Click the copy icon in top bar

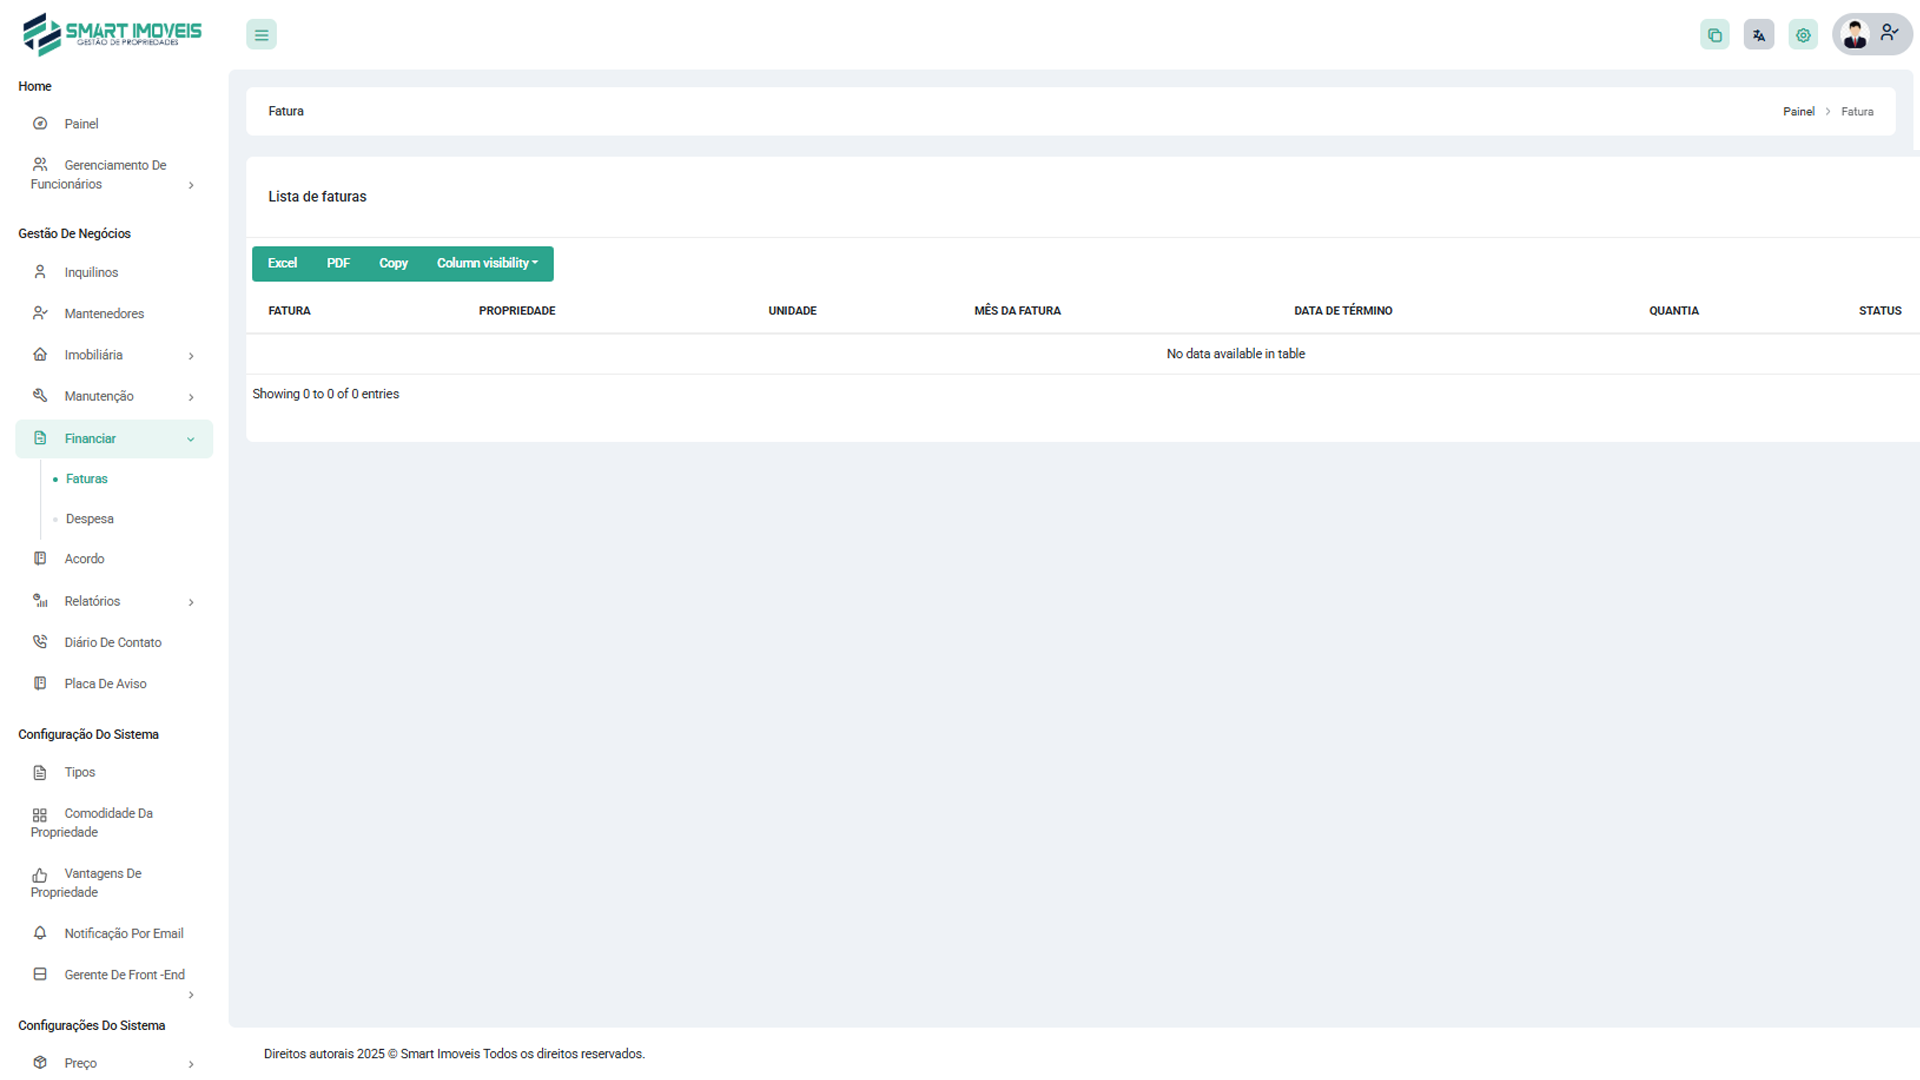1714,35
